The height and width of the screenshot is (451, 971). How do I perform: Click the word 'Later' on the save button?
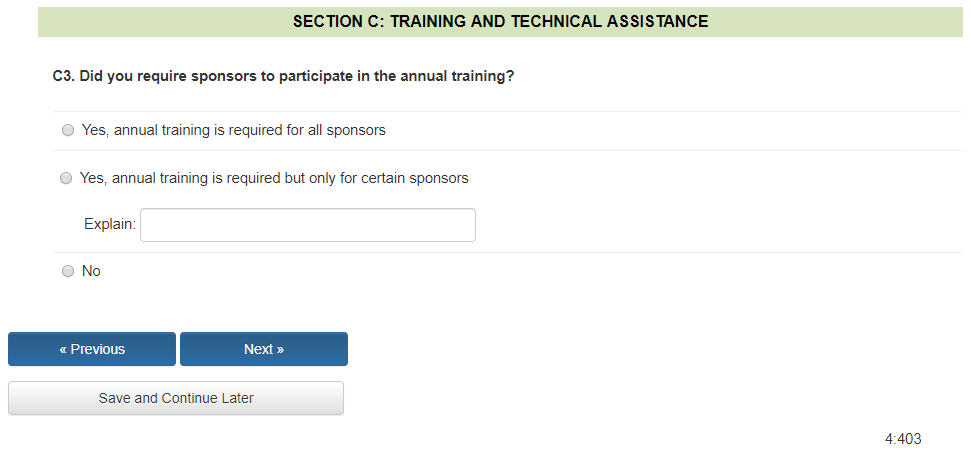click(234, 398)
